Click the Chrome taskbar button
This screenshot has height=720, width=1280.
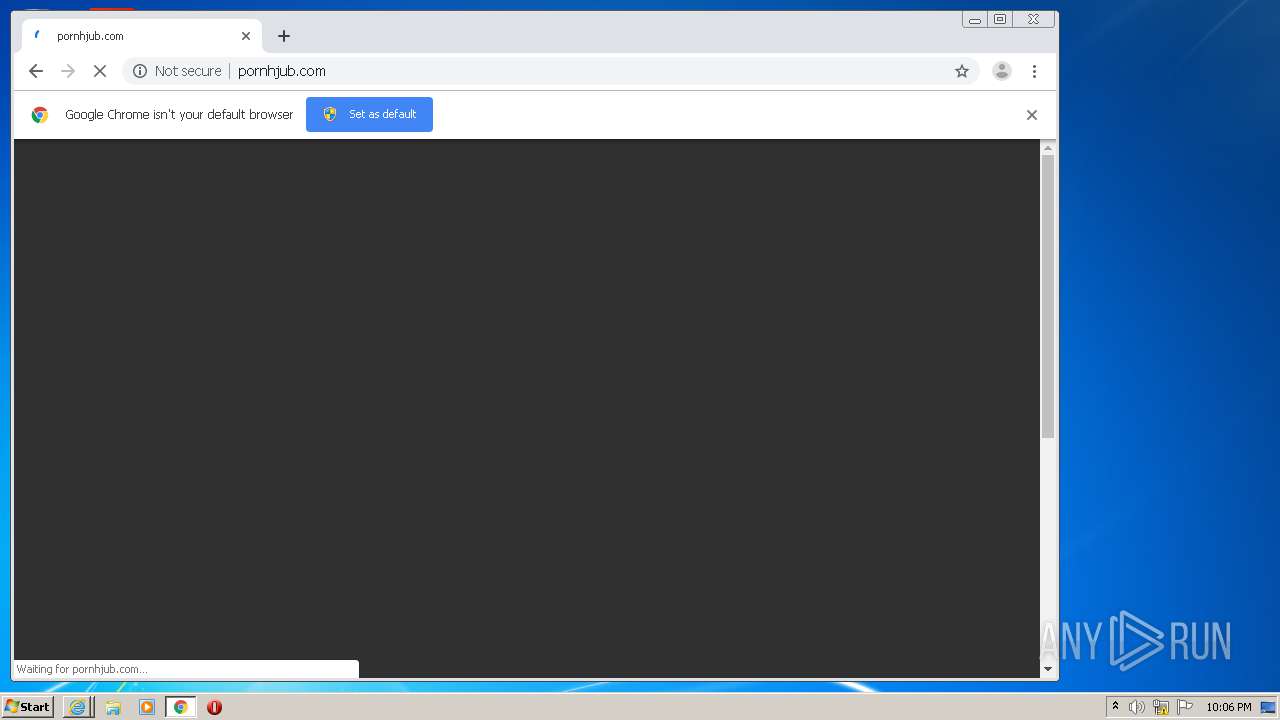pyautogui.click(x=181, y=707)
